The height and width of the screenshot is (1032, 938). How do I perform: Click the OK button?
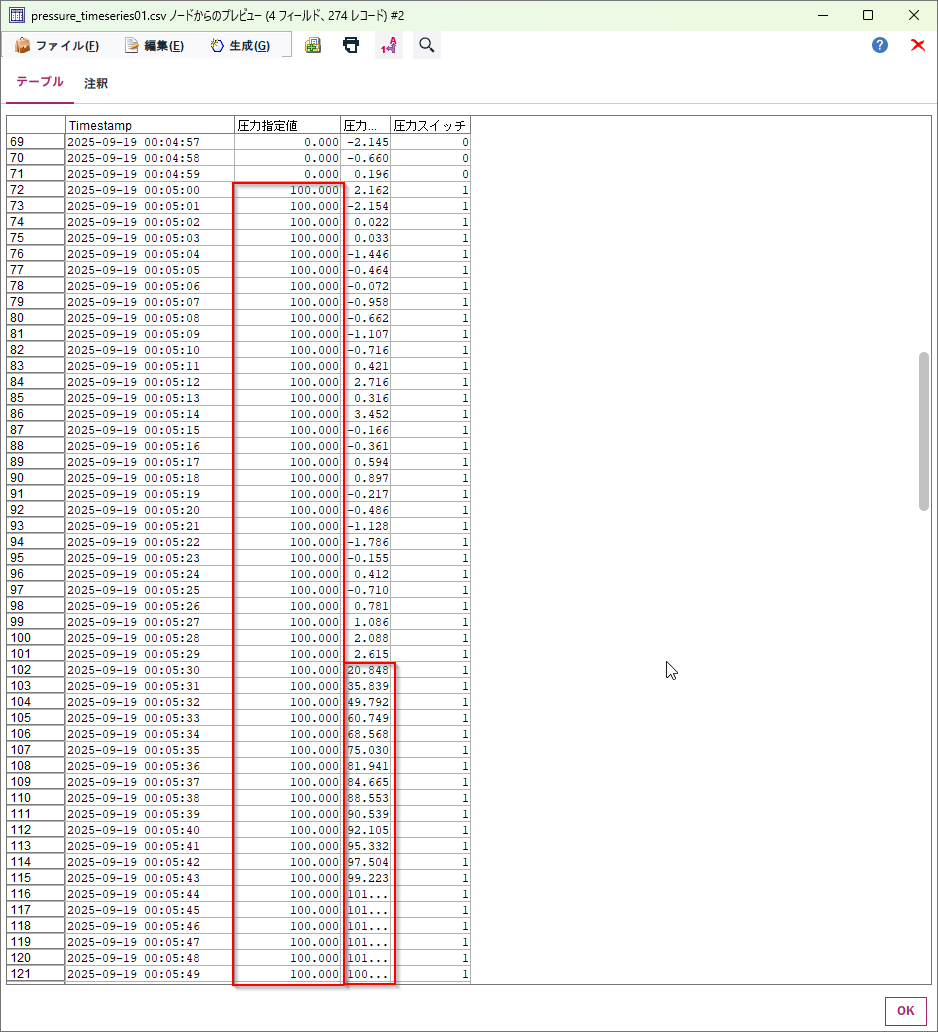[905, 1011]
